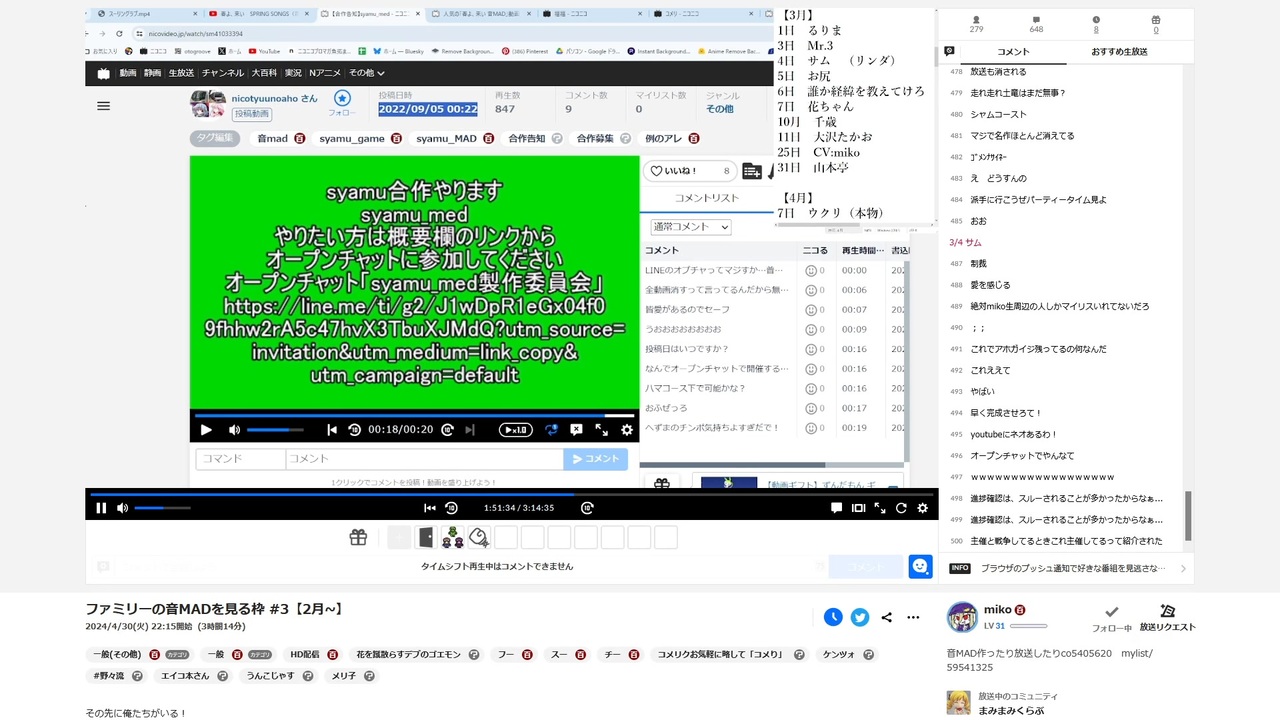Open 通常コメント comment type dropdown
Image resolution: width=1280 pixels, height=720 pixels.
pos(691,227)
